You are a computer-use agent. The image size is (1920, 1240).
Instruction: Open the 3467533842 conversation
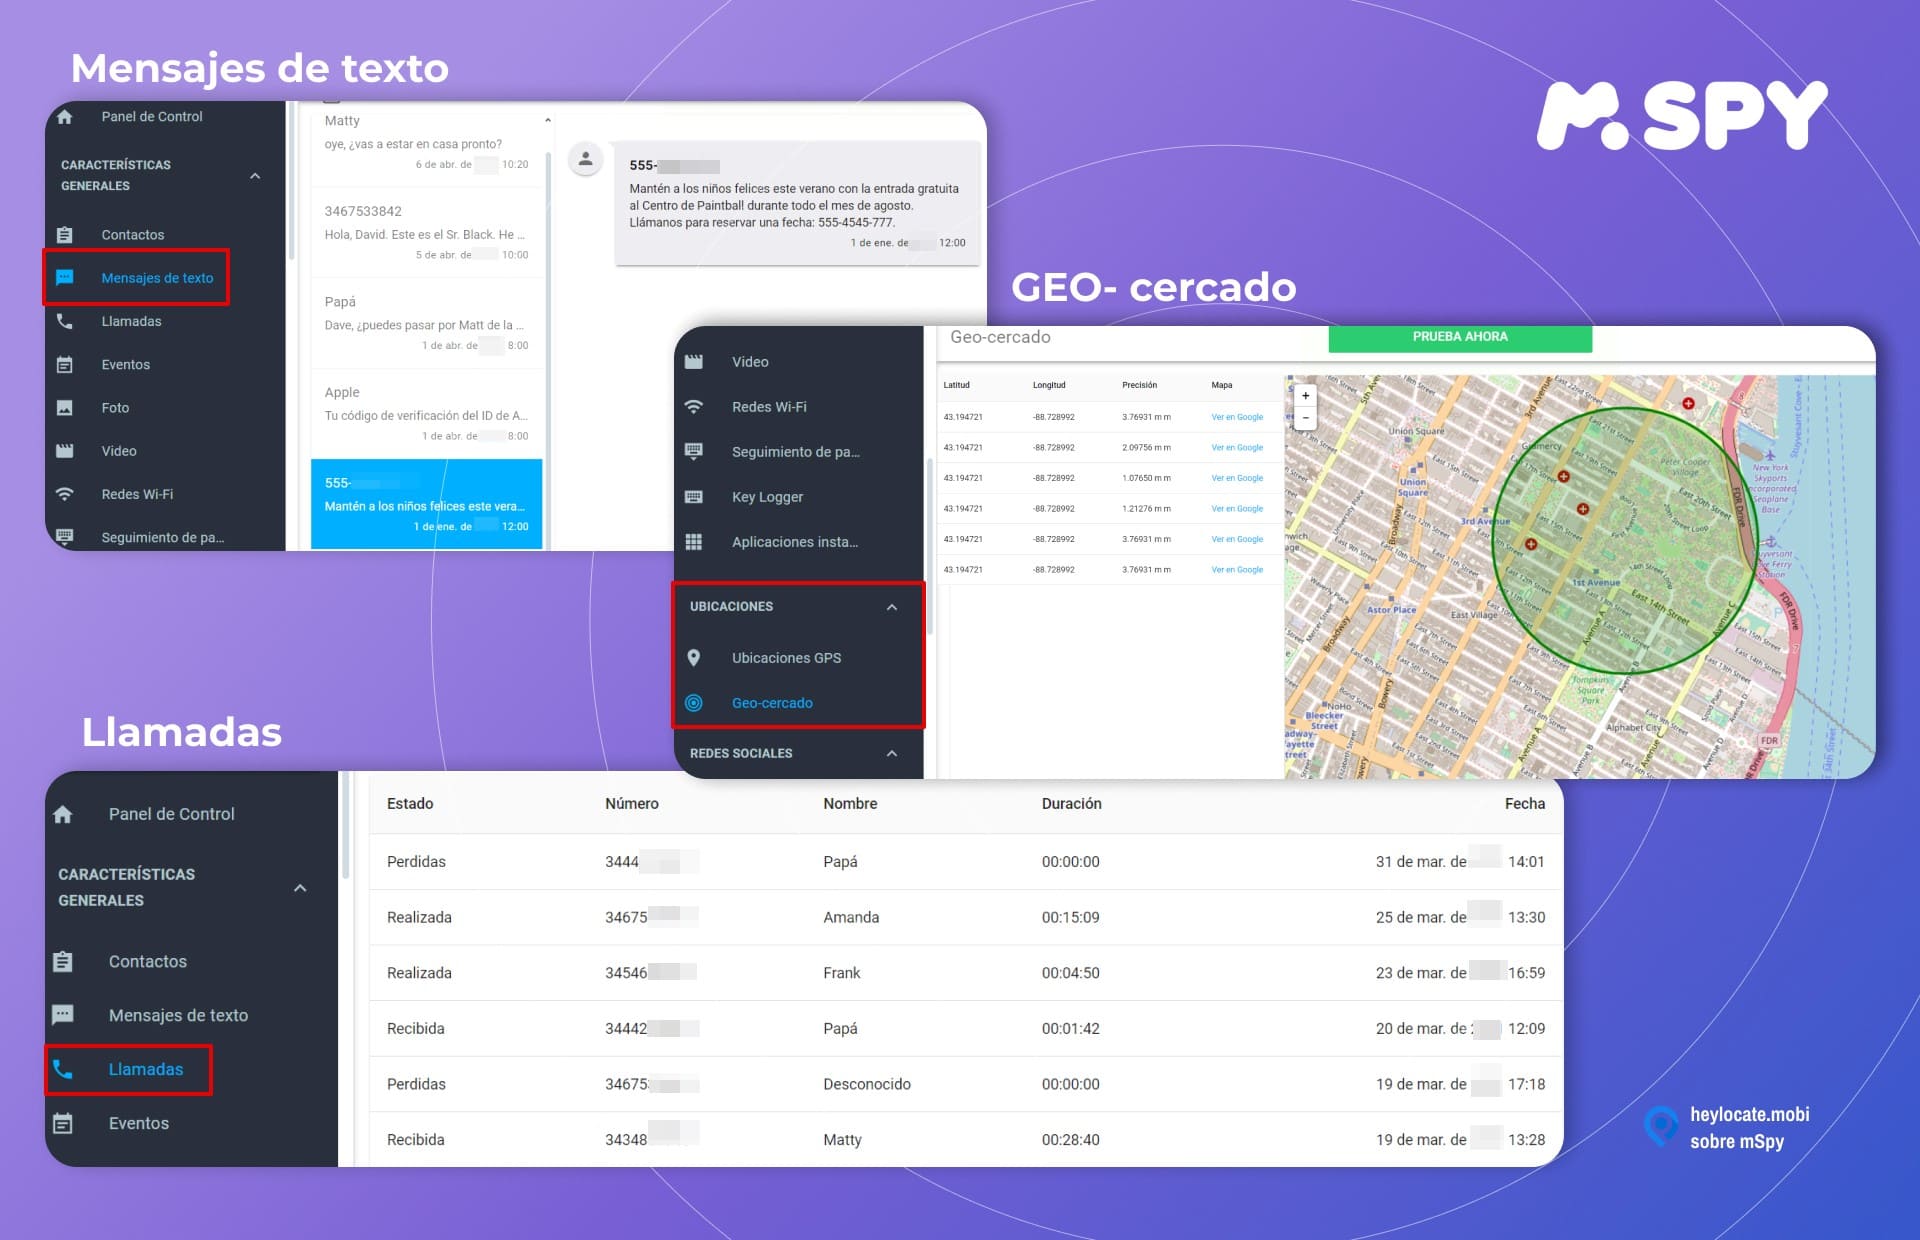coord(427,232)
